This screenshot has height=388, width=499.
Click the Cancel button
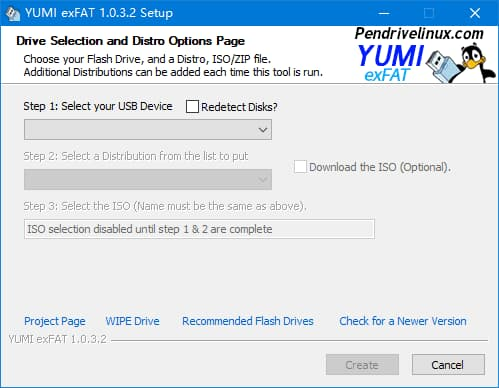448,365
